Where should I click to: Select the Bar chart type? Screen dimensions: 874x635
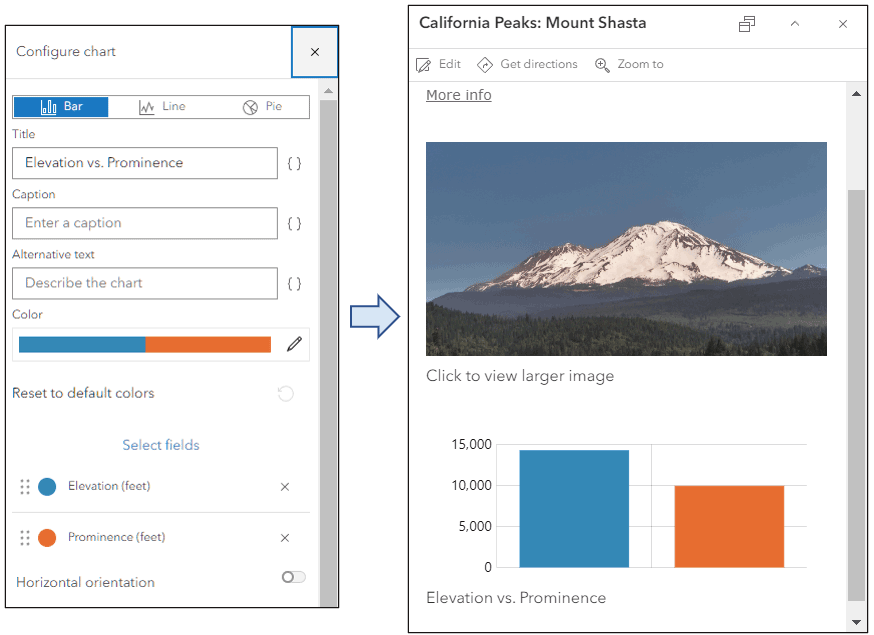(61, 106)
